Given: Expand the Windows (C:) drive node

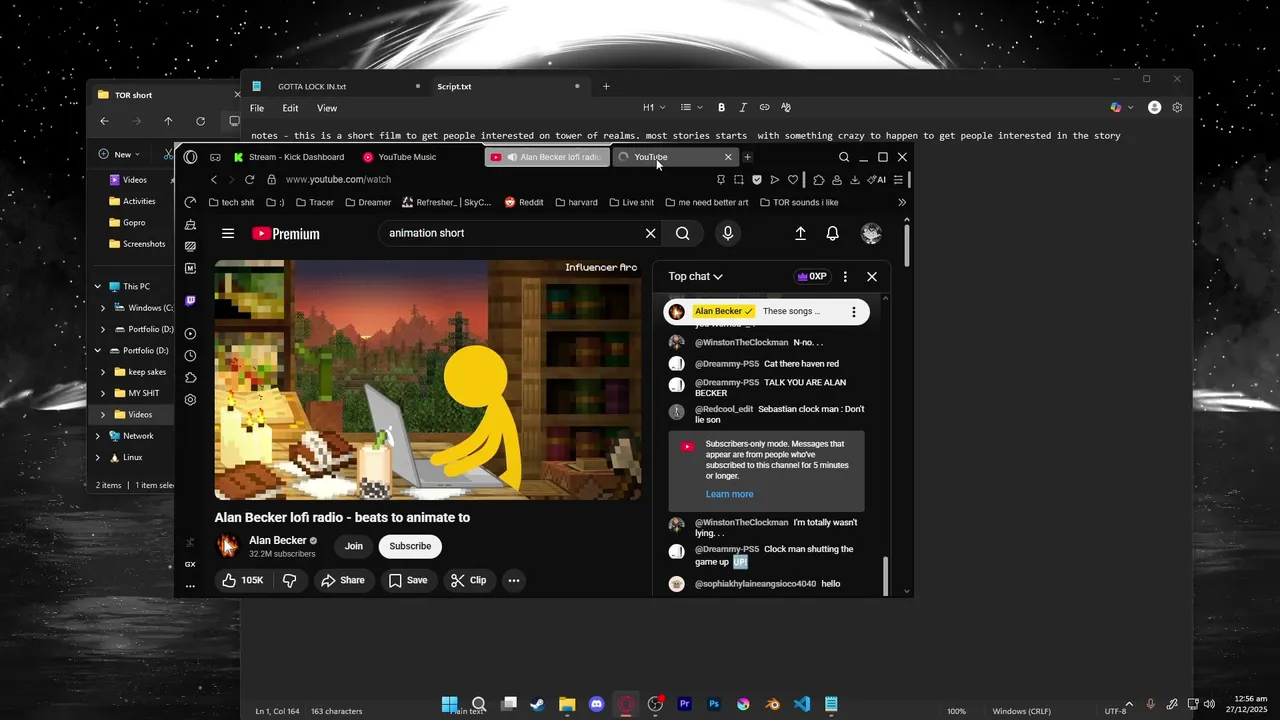Looking at the screenshot, I should coord(103,308).
